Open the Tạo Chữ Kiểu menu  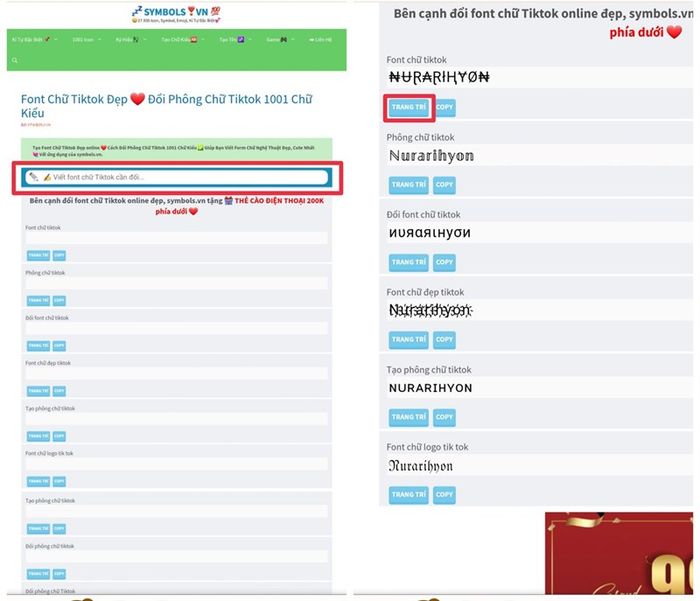pos(179,40)
